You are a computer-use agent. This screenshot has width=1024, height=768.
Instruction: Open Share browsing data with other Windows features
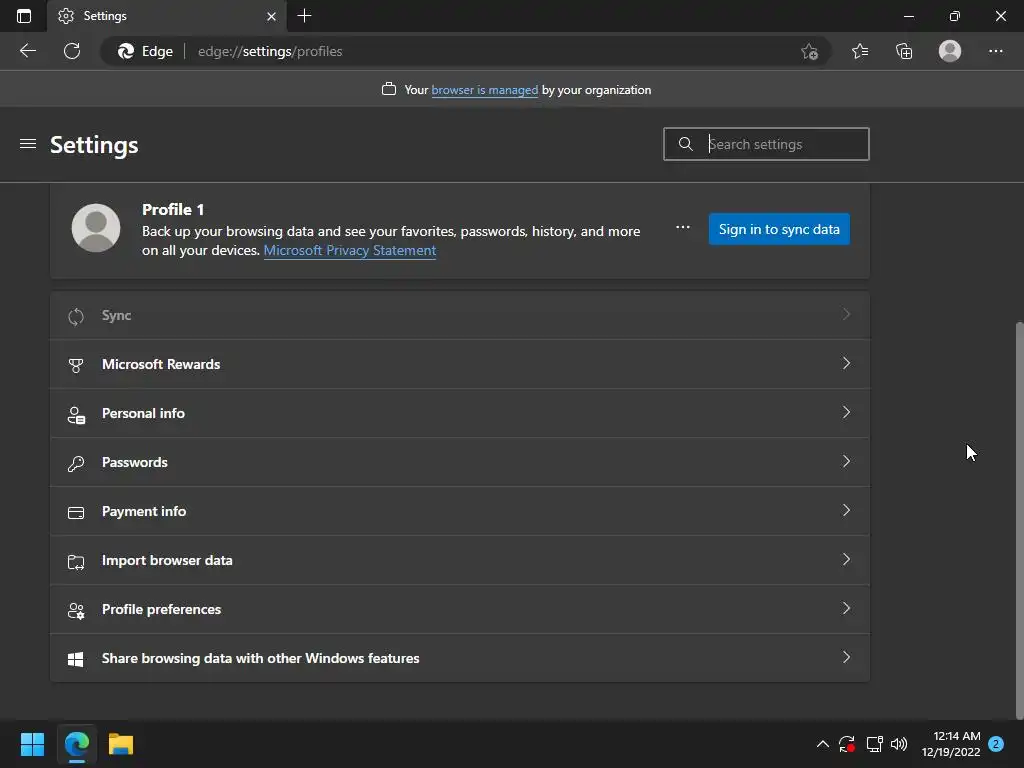tap(460, 658)
